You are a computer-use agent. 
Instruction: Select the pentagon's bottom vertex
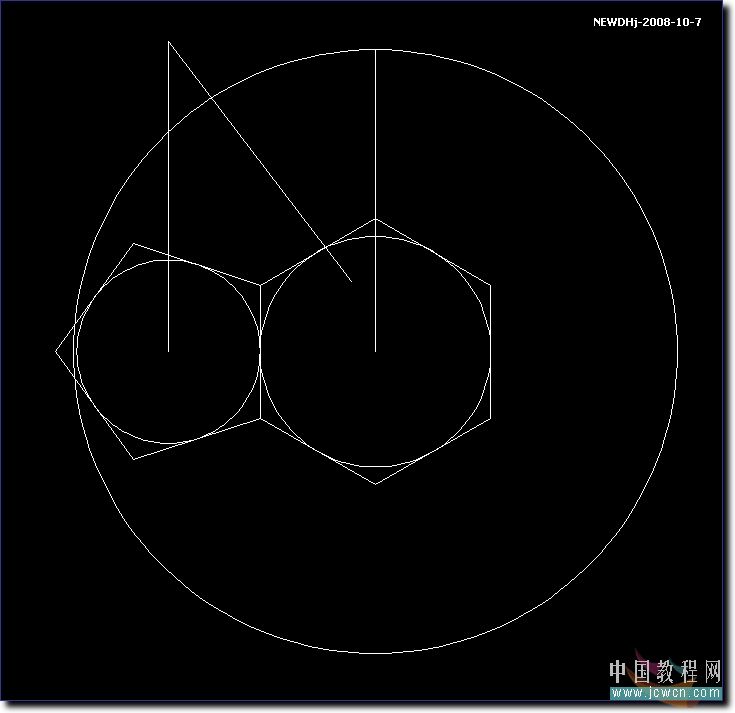134,459
